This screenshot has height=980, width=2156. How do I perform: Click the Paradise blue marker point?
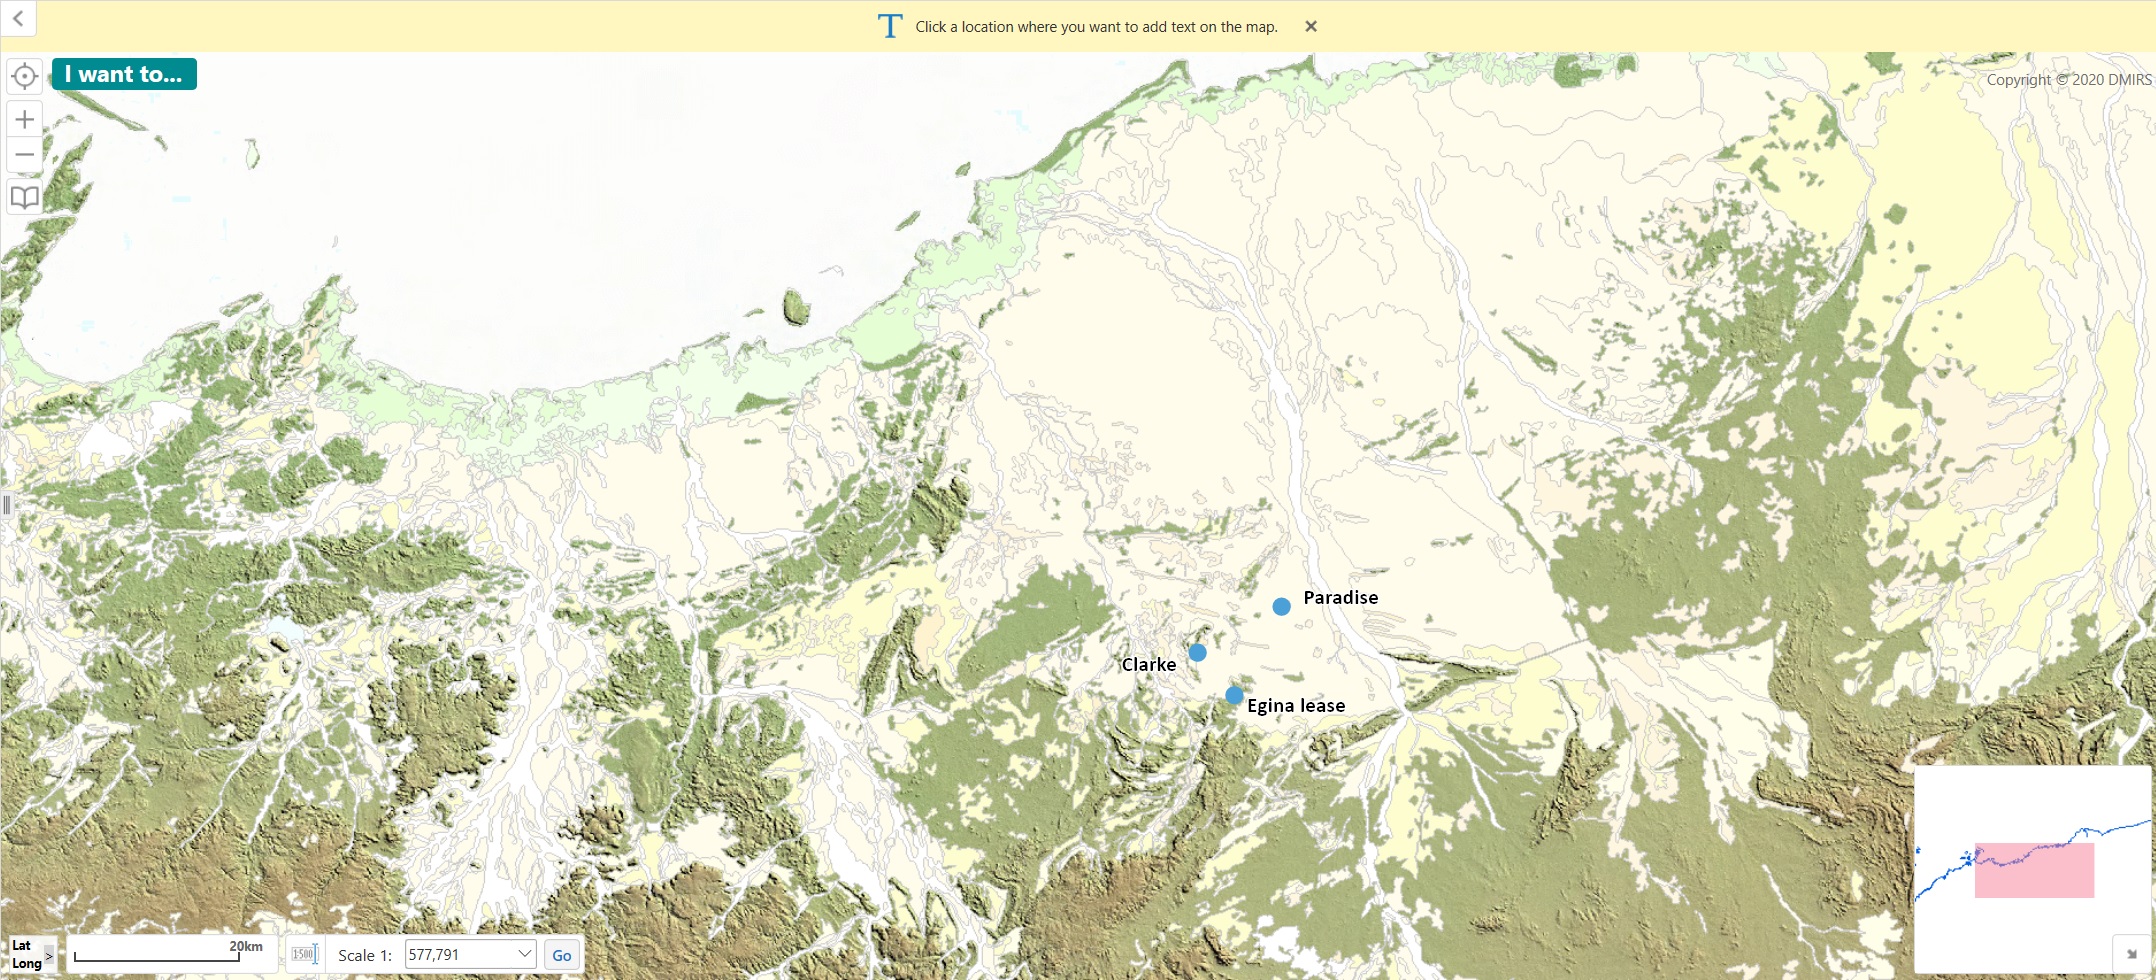click(x=1281, y=607)
